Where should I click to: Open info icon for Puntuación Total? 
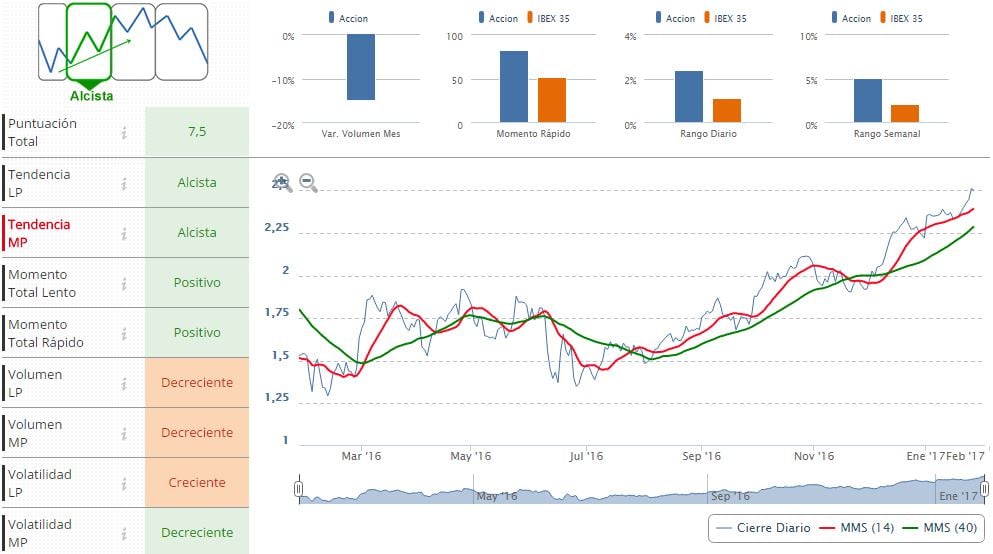[124, 132]
